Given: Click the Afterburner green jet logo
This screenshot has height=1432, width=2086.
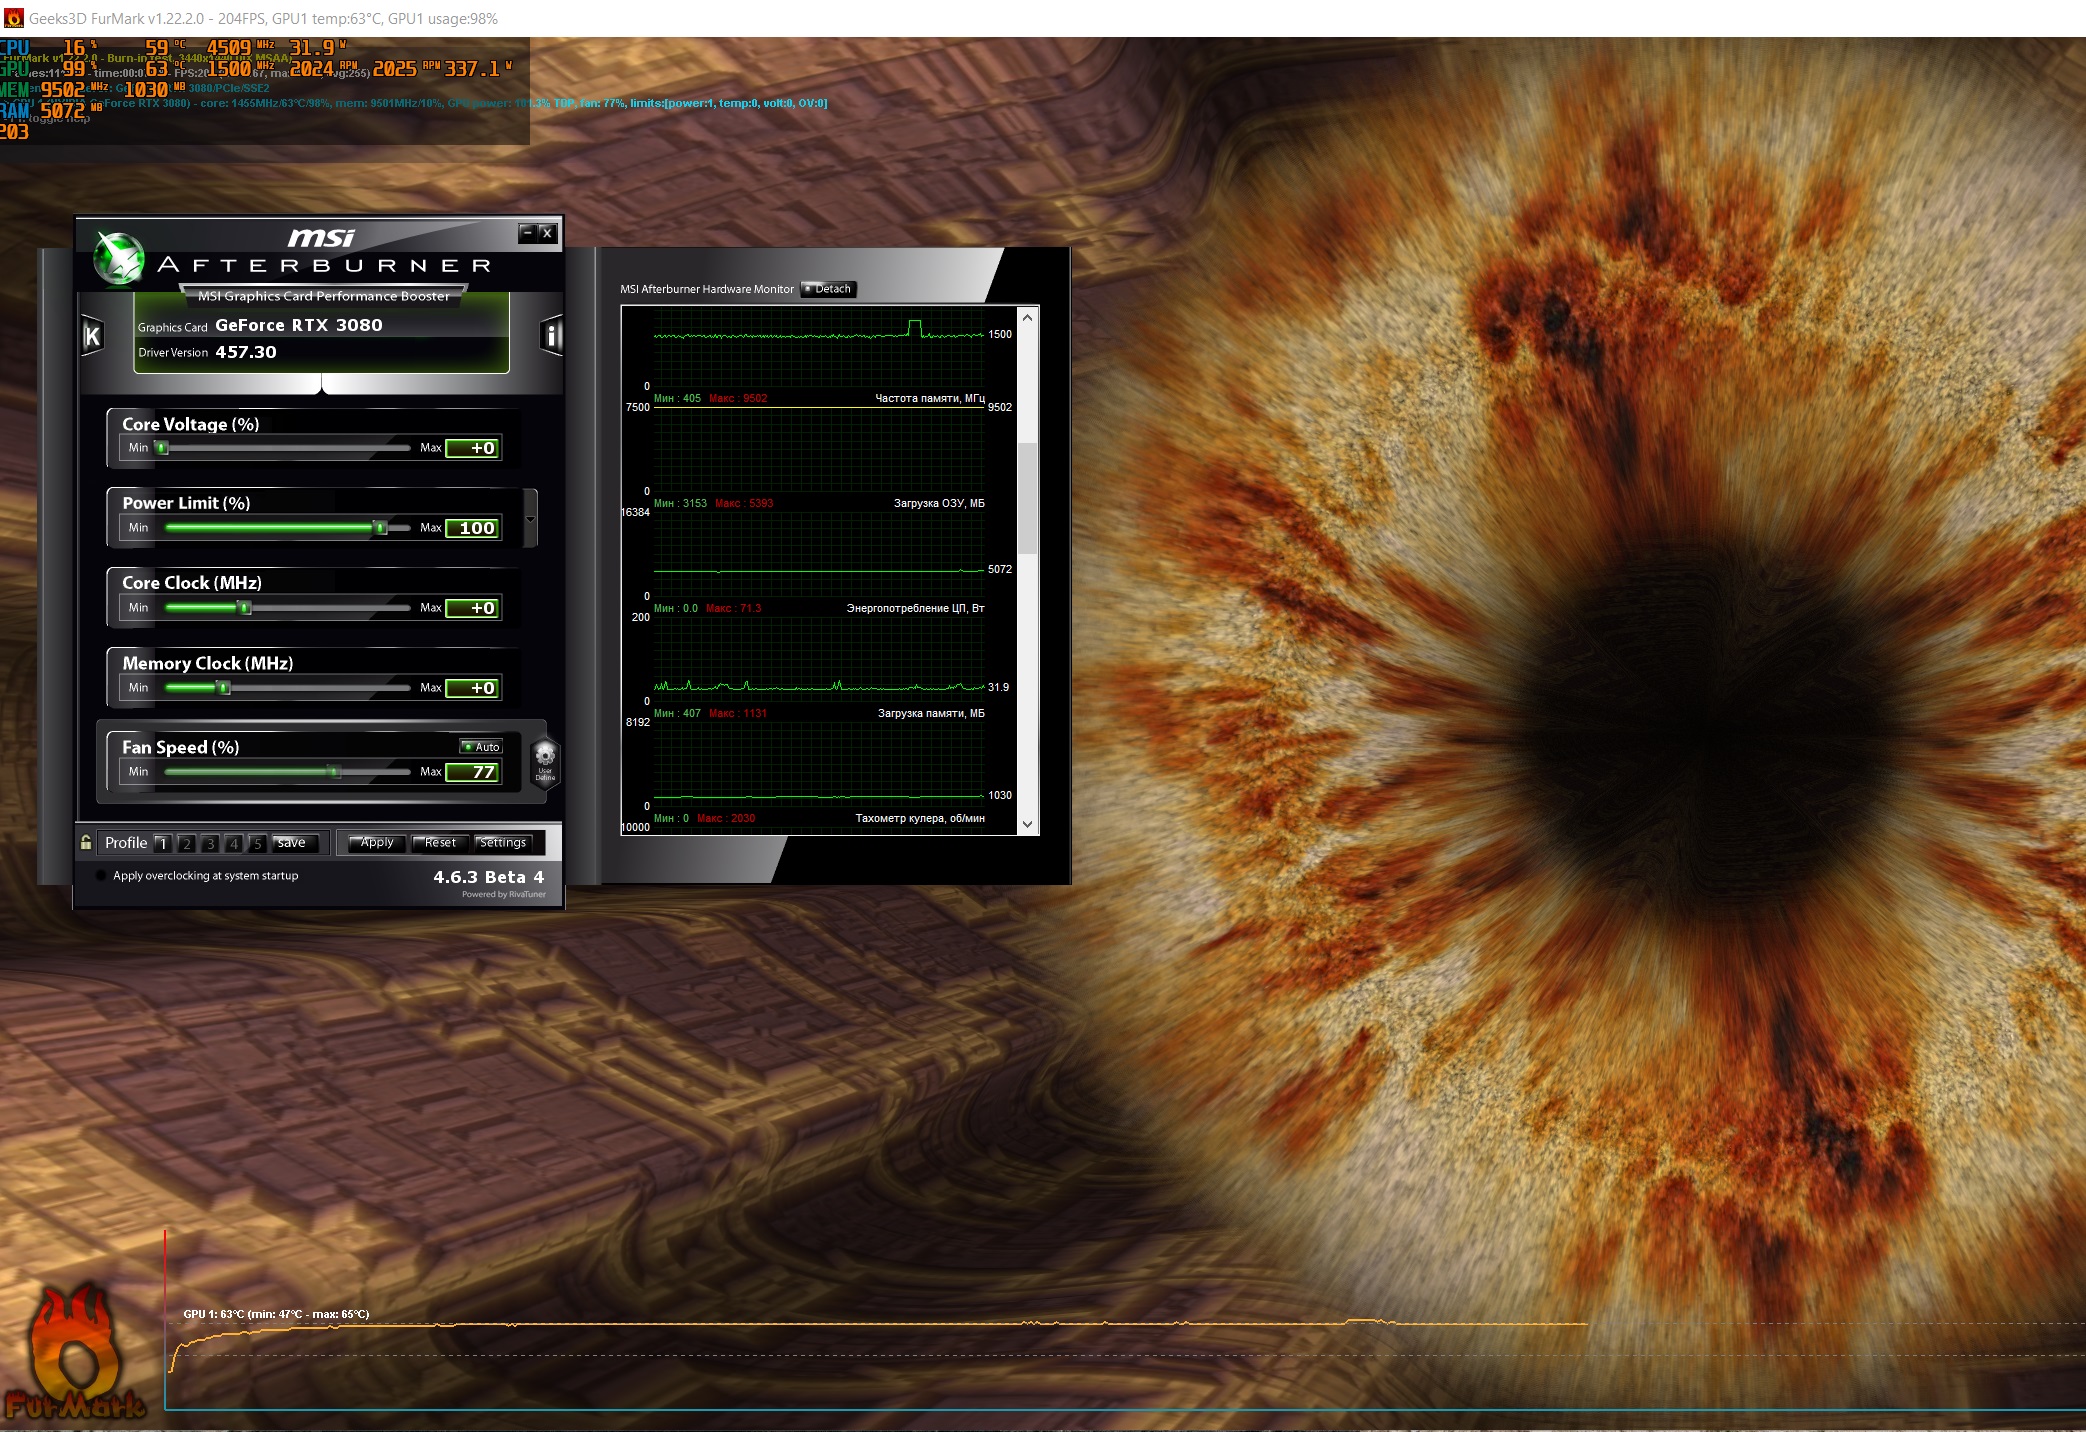Looking at the screenshot, I should click(x=119, y=258).
